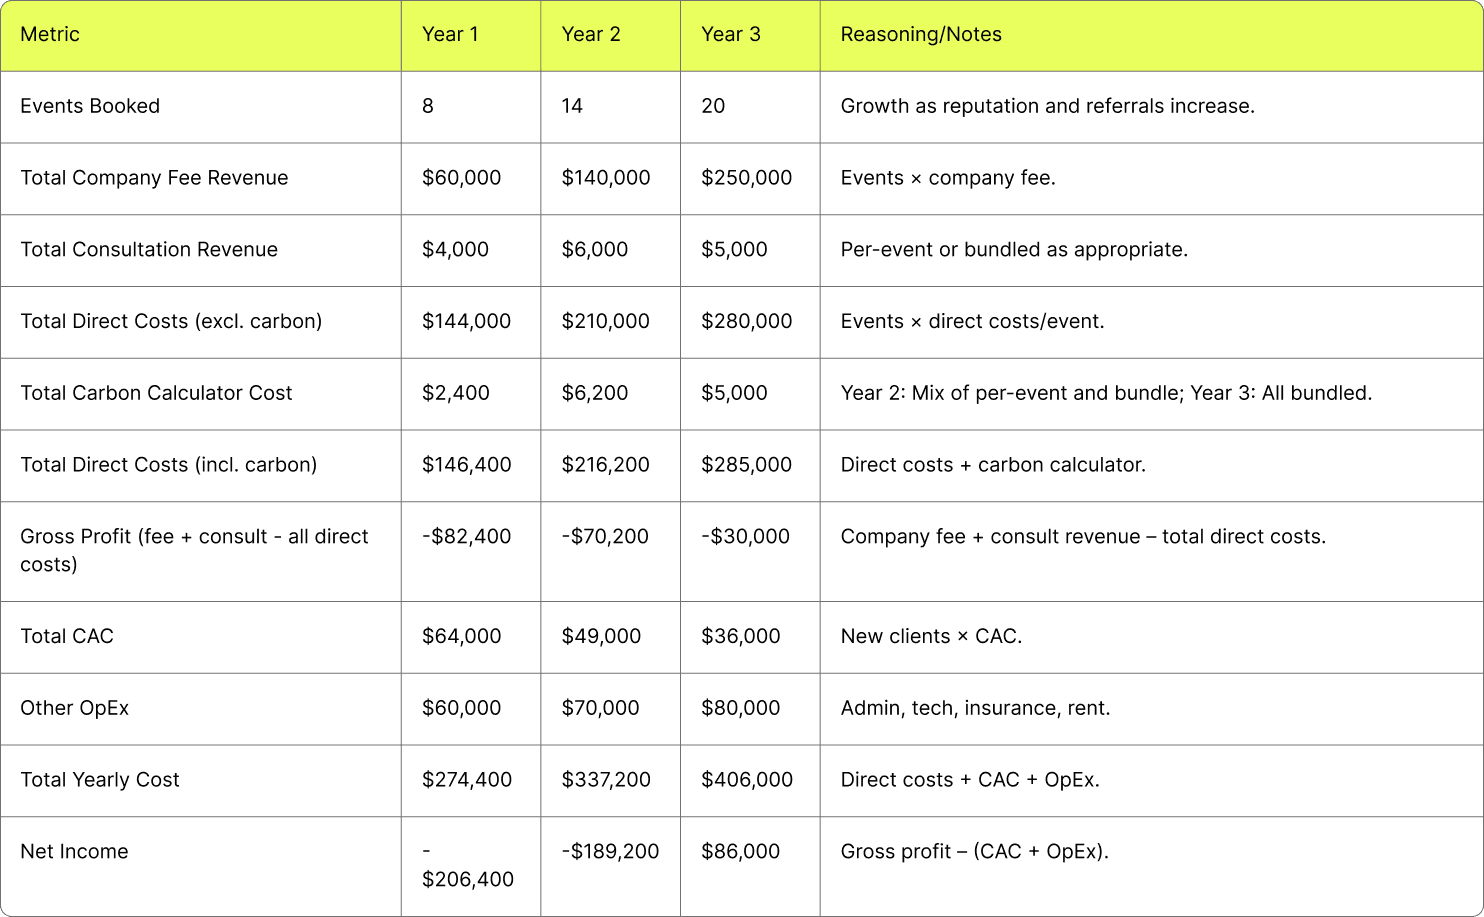Select the $337,200 Total Yearly Cost cell
1484x917 pixels.
pyautogui.click(x=606, y=780)
